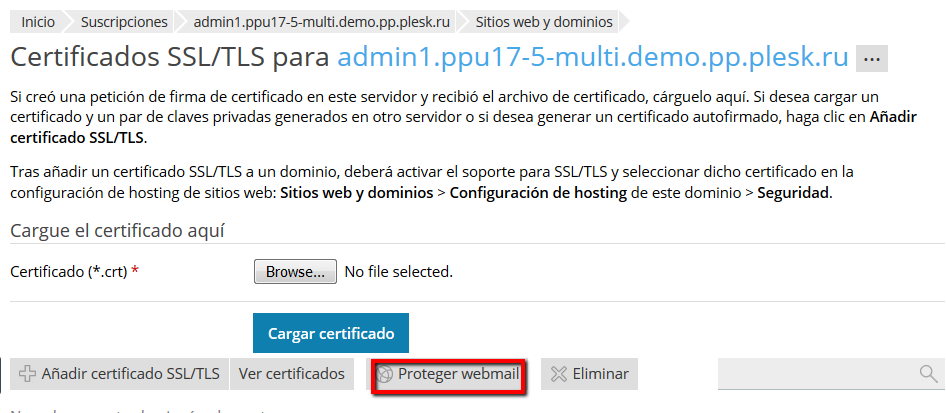
Task: Click the Añadir certificado SSL/TLS button label
Action: click(x=130, y=374)
